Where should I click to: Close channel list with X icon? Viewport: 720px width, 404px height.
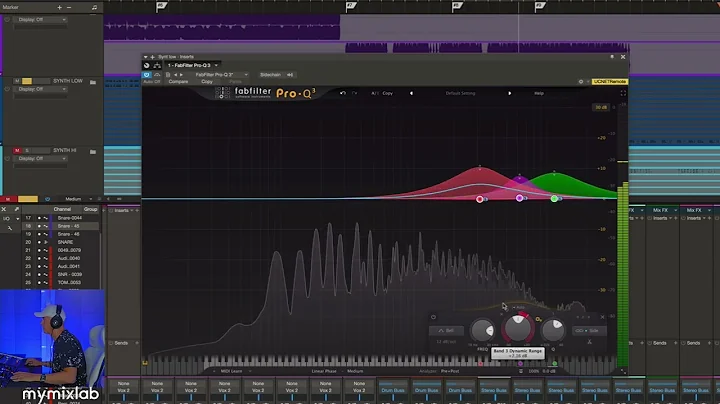[4, 209]
